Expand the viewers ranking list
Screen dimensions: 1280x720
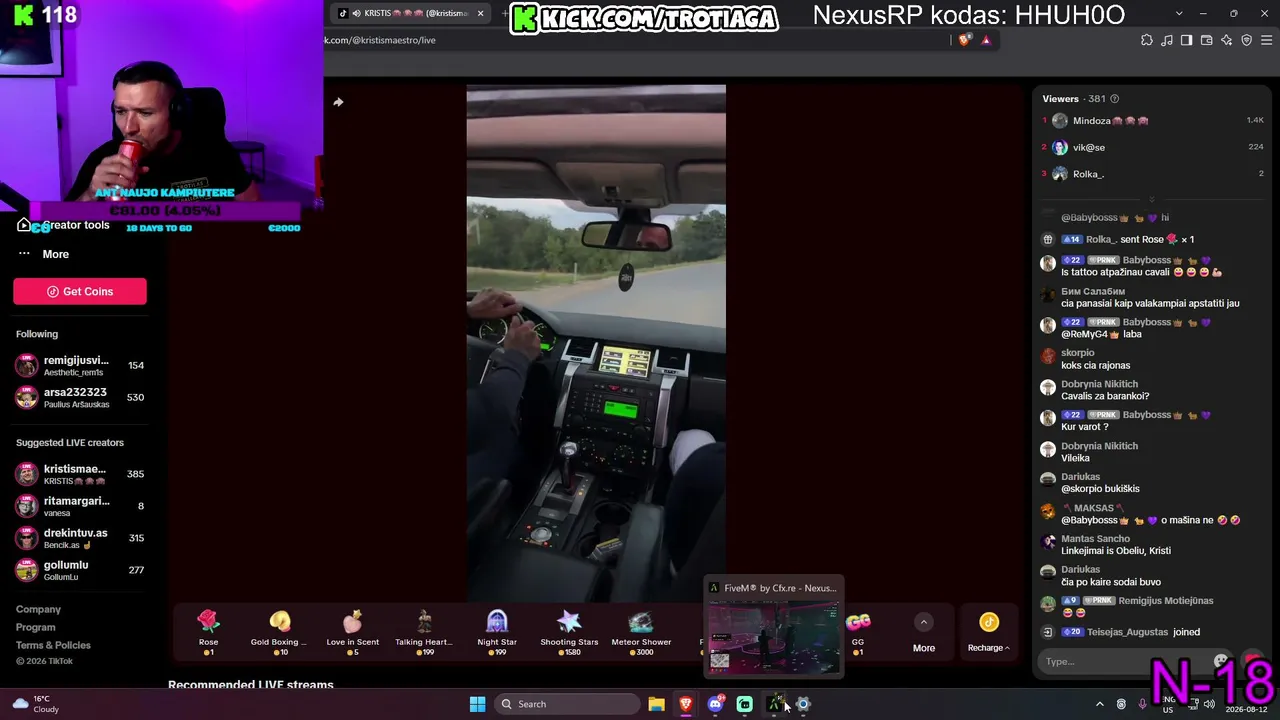(1151, 200)
